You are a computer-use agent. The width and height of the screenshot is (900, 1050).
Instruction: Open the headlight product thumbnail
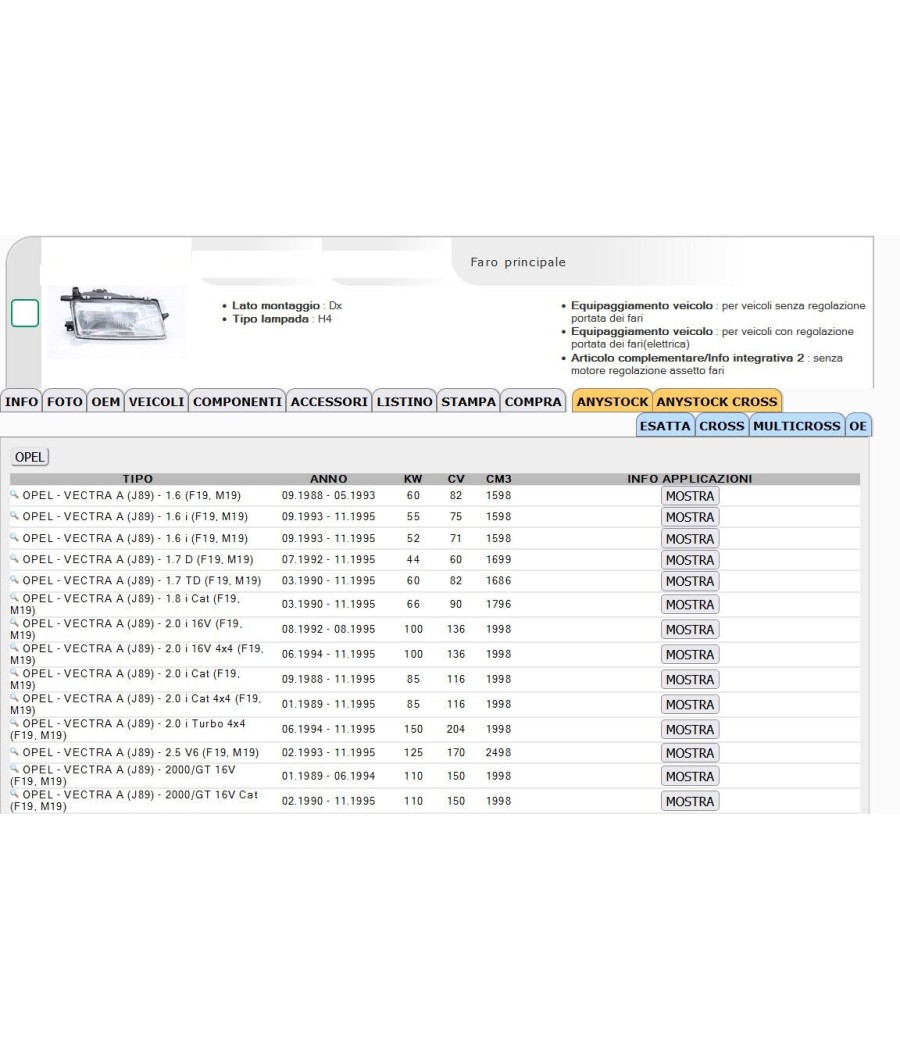click(x=117, y=321)
